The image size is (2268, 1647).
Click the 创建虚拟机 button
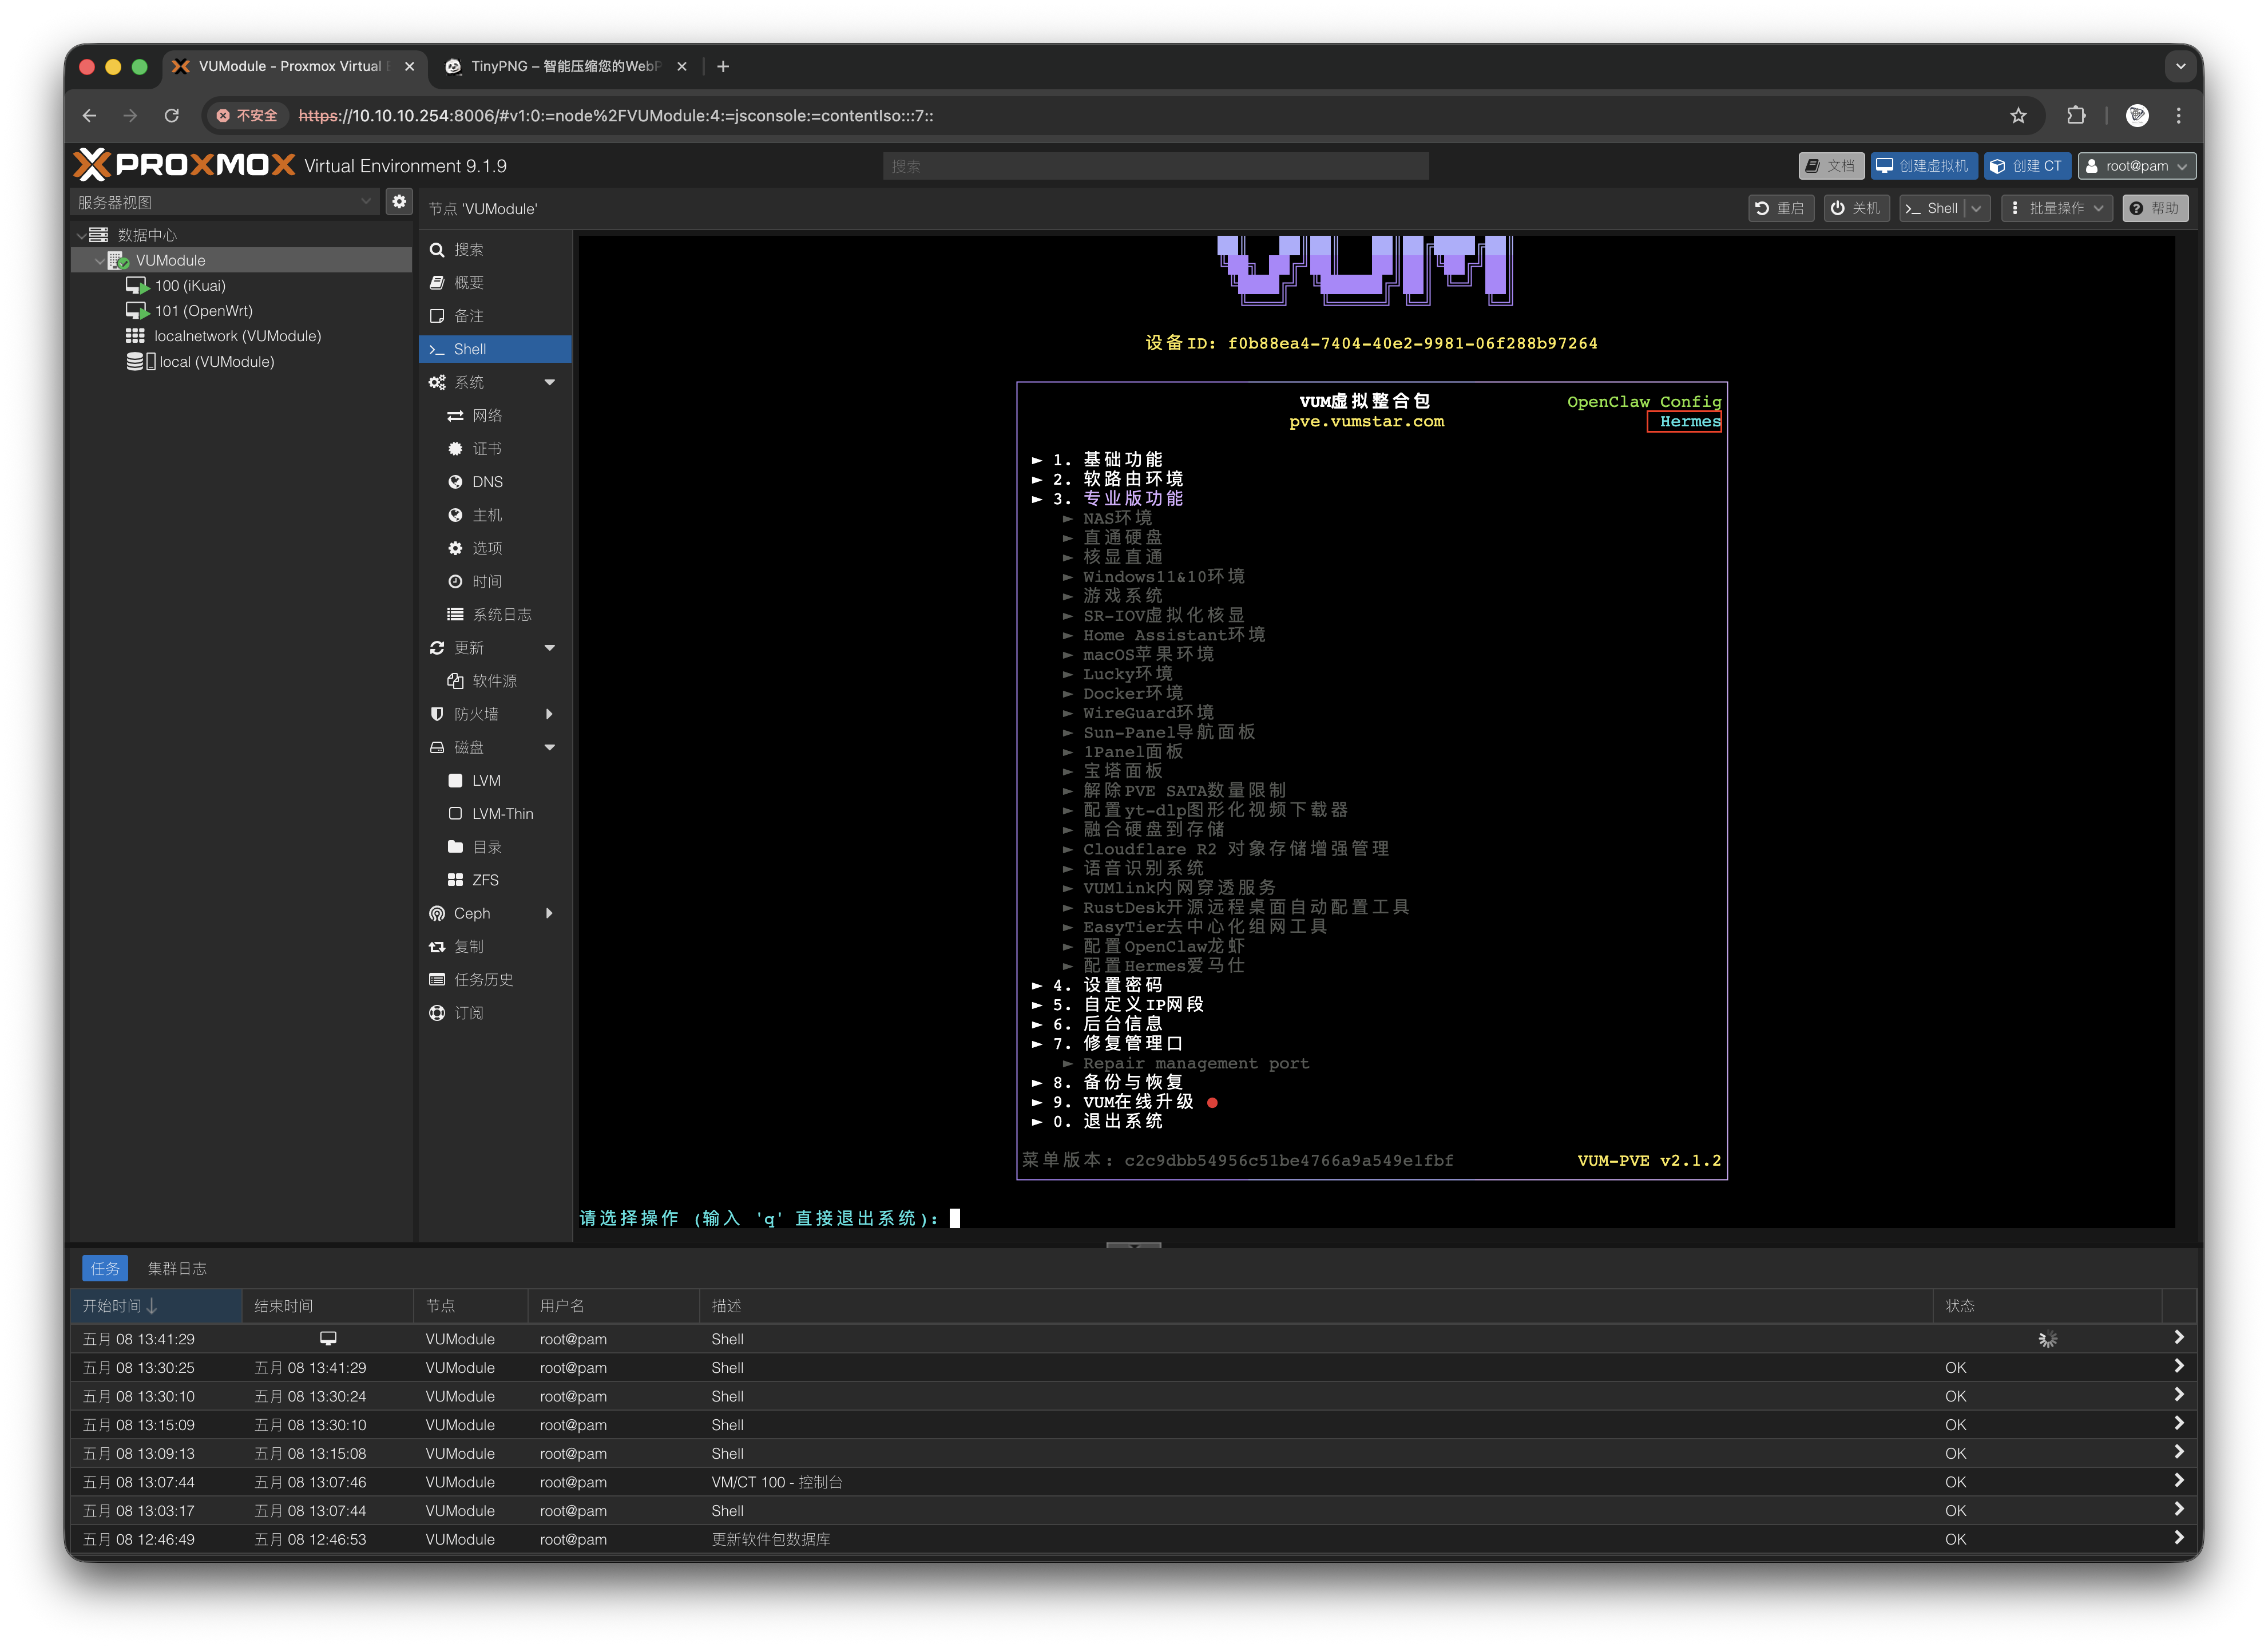click(x=1923, y=166)
